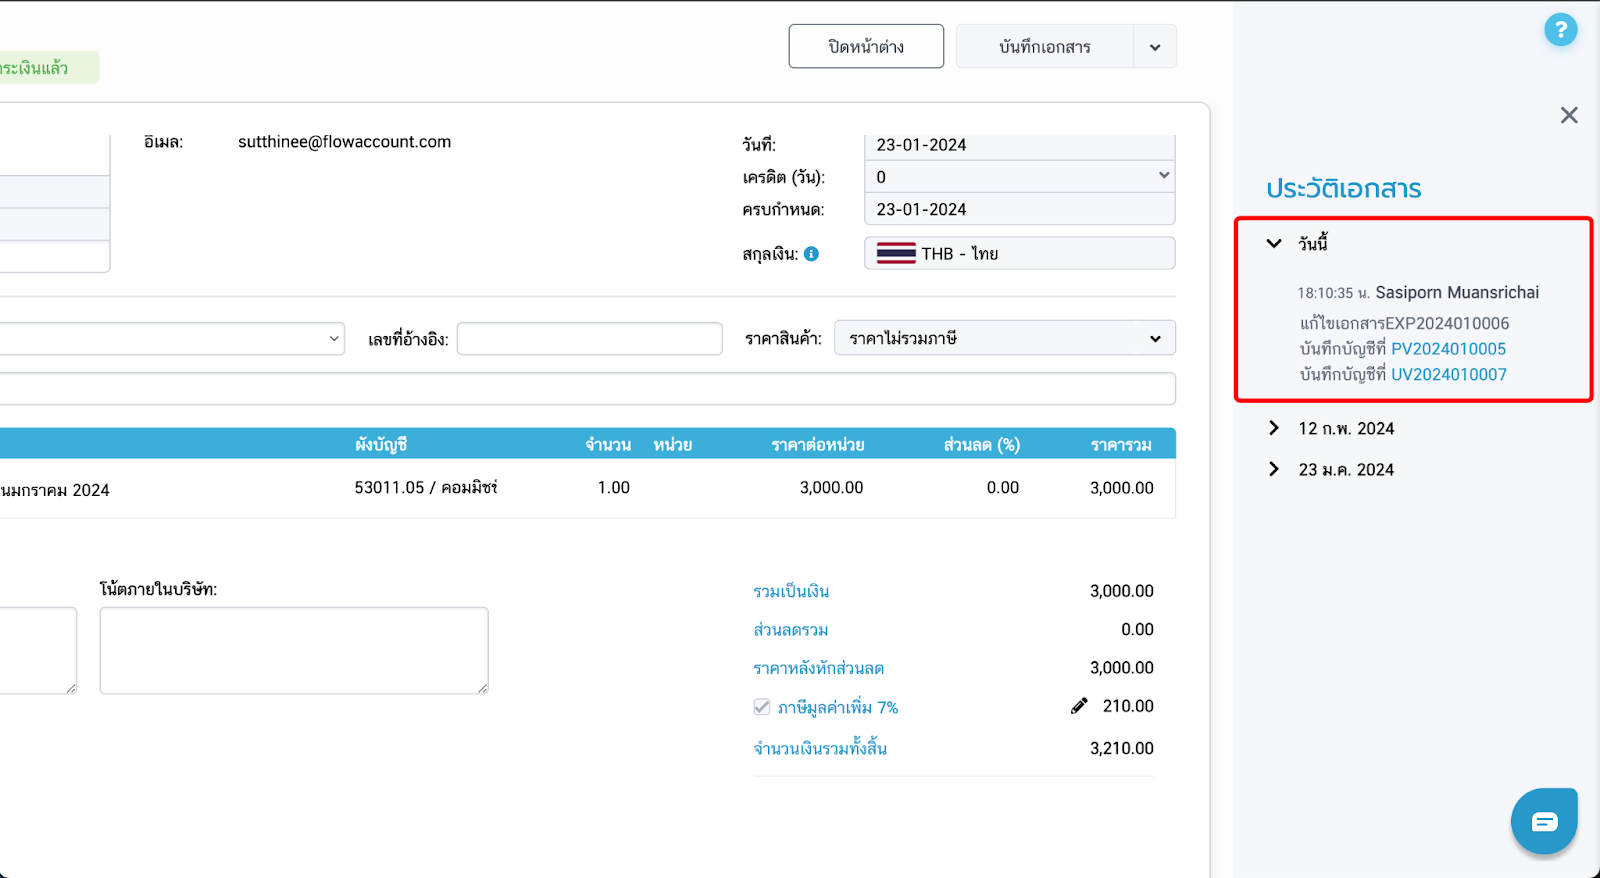The image size is (1600, 878).
Task: Expand the 23 ม.ค. 2024 history entry
Action: point(1274,469)
